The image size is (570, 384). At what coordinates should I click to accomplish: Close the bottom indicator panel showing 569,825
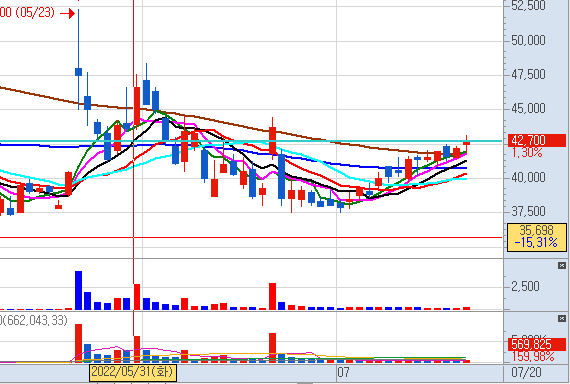click(562, 319)
